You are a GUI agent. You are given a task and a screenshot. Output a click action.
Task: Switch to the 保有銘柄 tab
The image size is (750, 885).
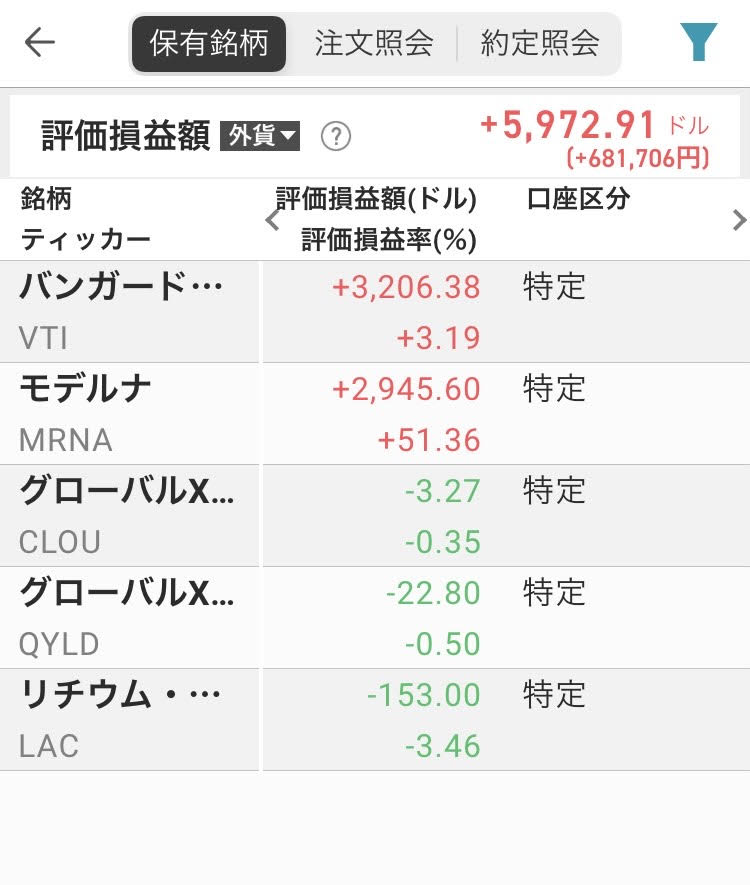click(209, 43)
